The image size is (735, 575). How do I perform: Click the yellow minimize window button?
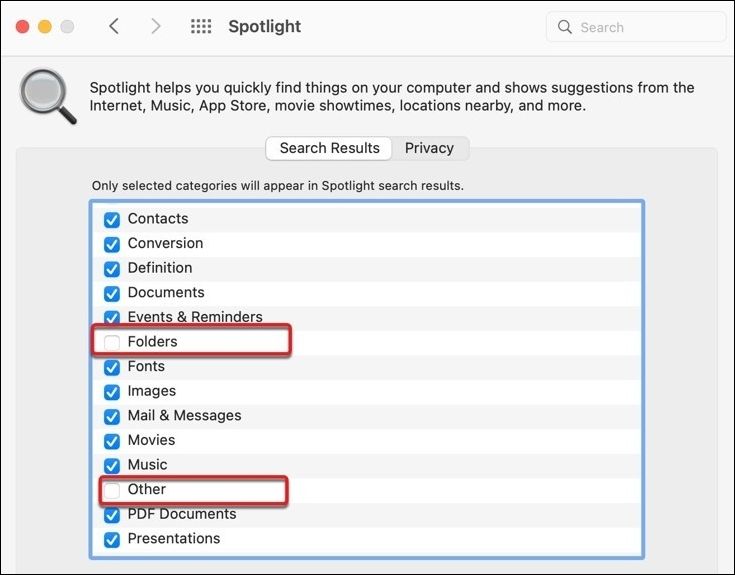pos(44,27)
